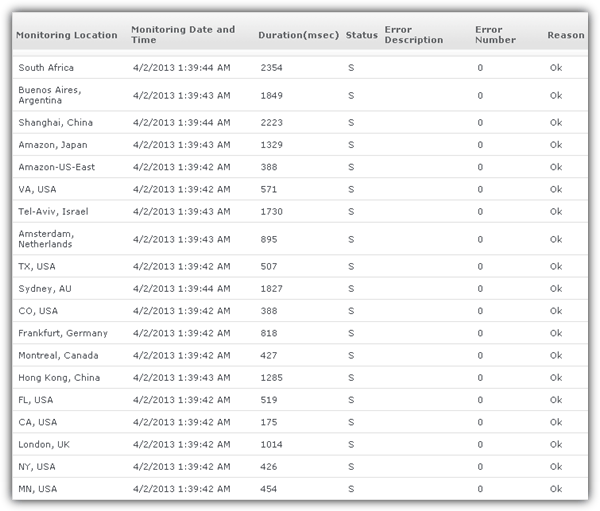Viewport: 600px width, 511px height.
Task: Click the Tel-Aviv, Israel location cell
Action: pos(53,211)
